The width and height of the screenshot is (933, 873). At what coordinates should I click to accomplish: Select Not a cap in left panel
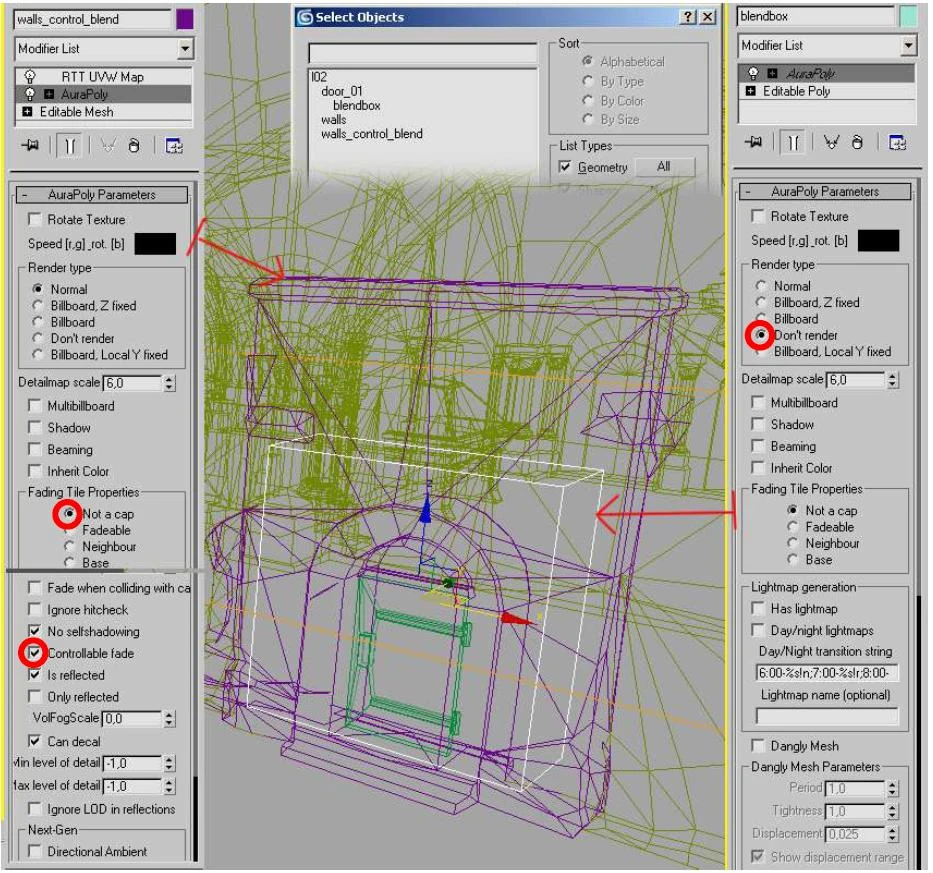[x=69, y=513]
